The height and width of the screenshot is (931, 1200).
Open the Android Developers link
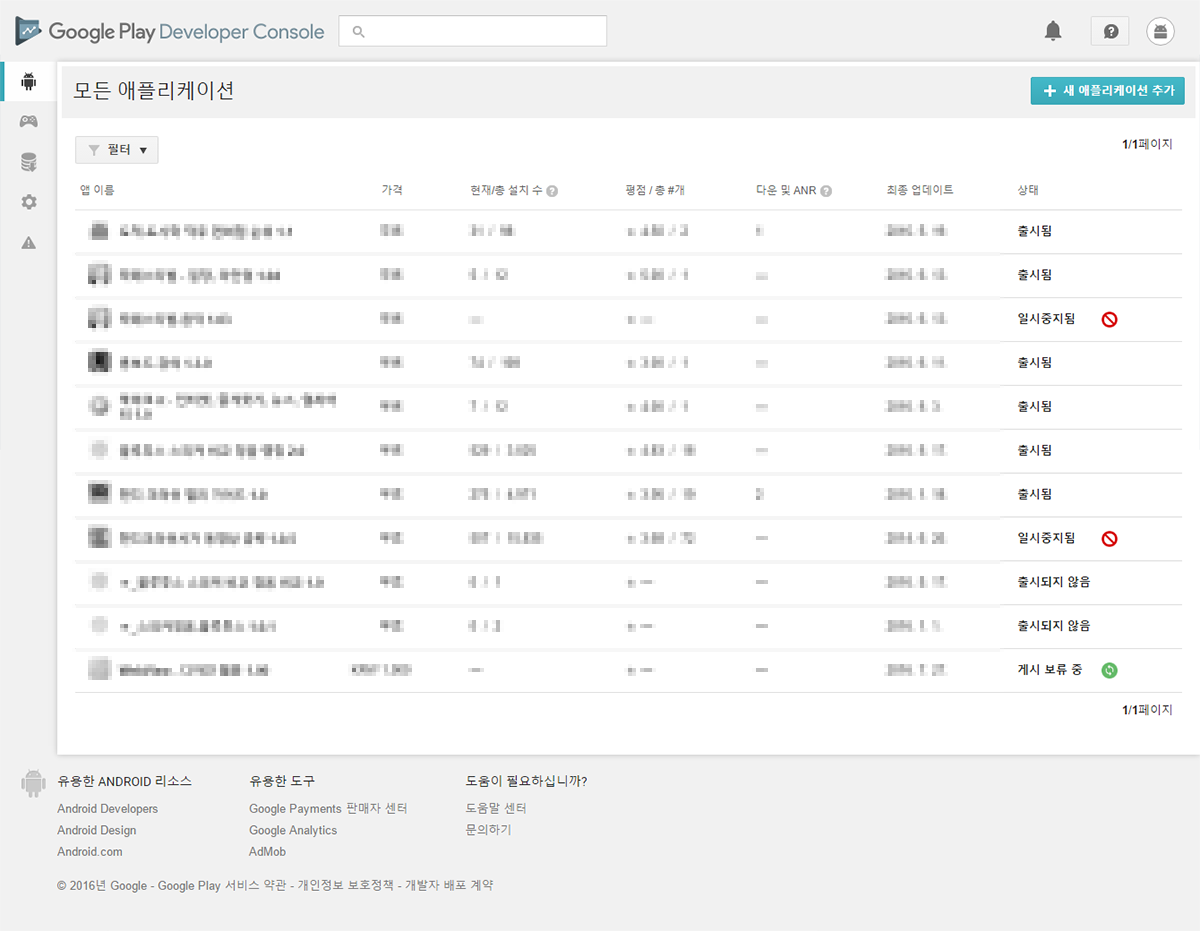coord(107,808)
